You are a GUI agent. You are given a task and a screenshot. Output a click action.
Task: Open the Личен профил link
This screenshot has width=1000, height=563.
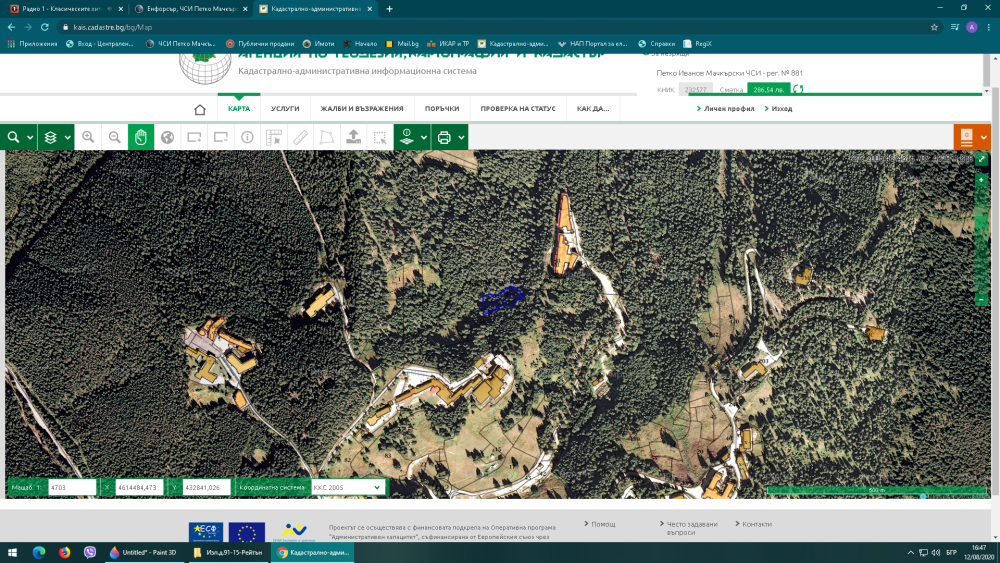[729, 108]
